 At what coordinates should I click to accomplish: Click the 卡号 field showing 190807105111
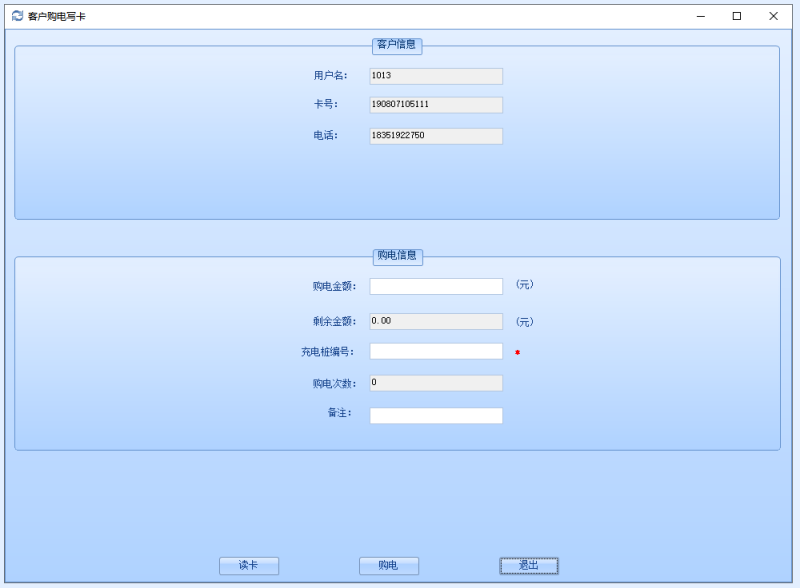coord(436,105)
